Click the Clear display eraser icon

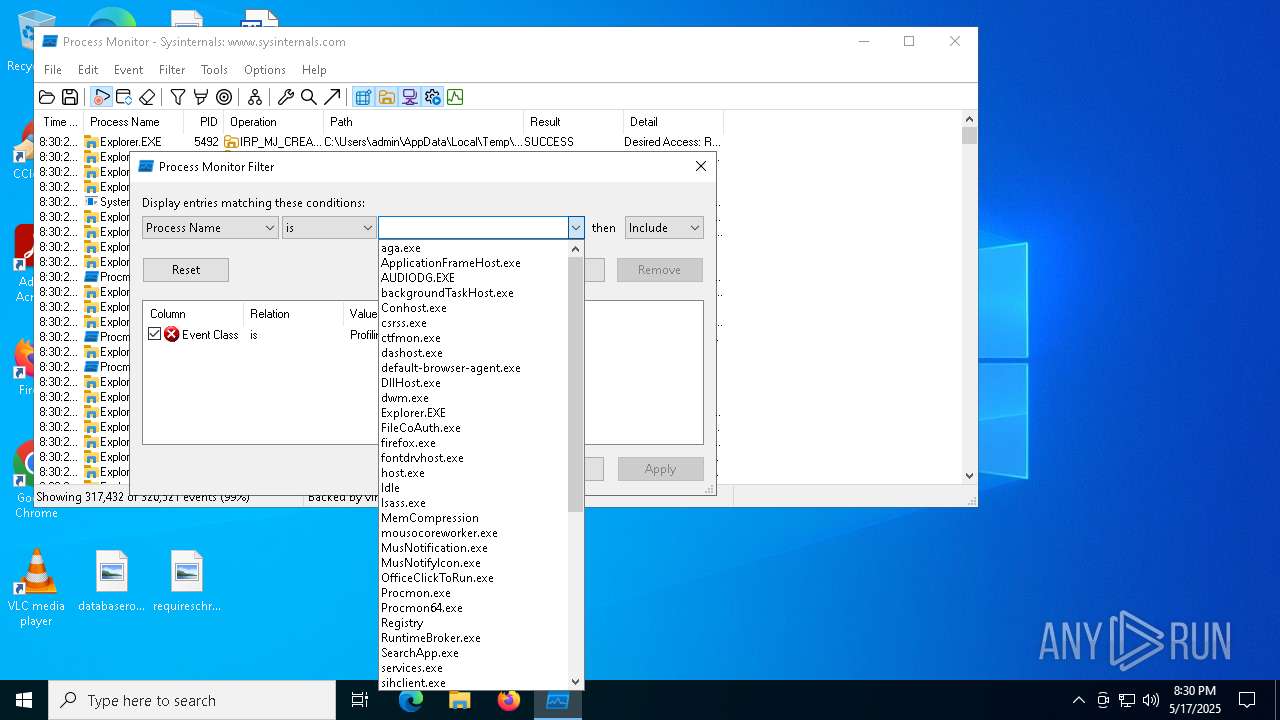tap(147, 97)
